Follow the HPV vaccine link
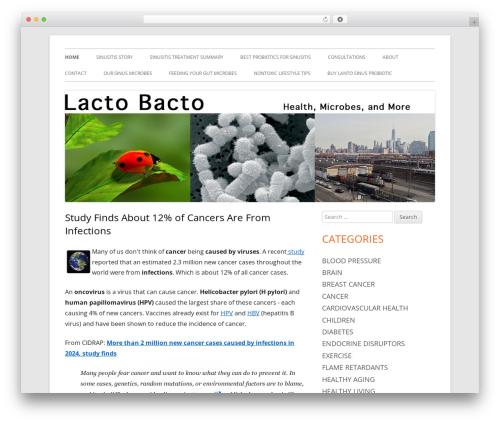The width and height of the screenshot is (500, 423). coord(227,313)
